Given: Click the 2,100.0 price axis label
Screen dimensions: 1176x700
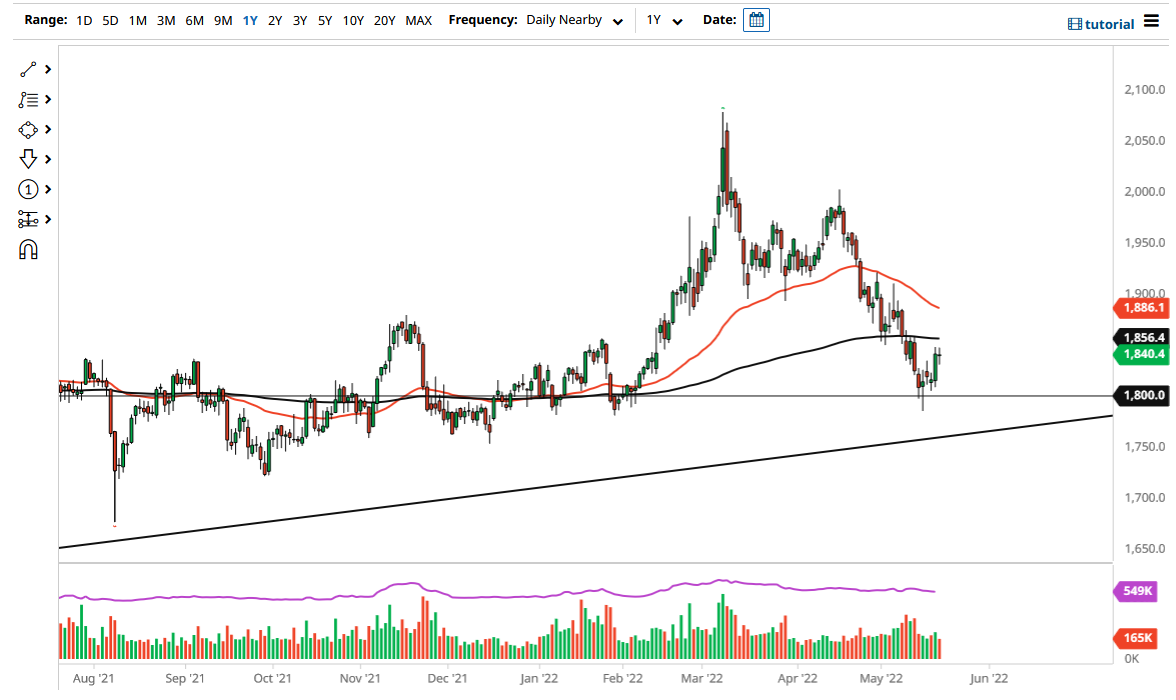Looking at the screenshot, I should (1144, 89).
